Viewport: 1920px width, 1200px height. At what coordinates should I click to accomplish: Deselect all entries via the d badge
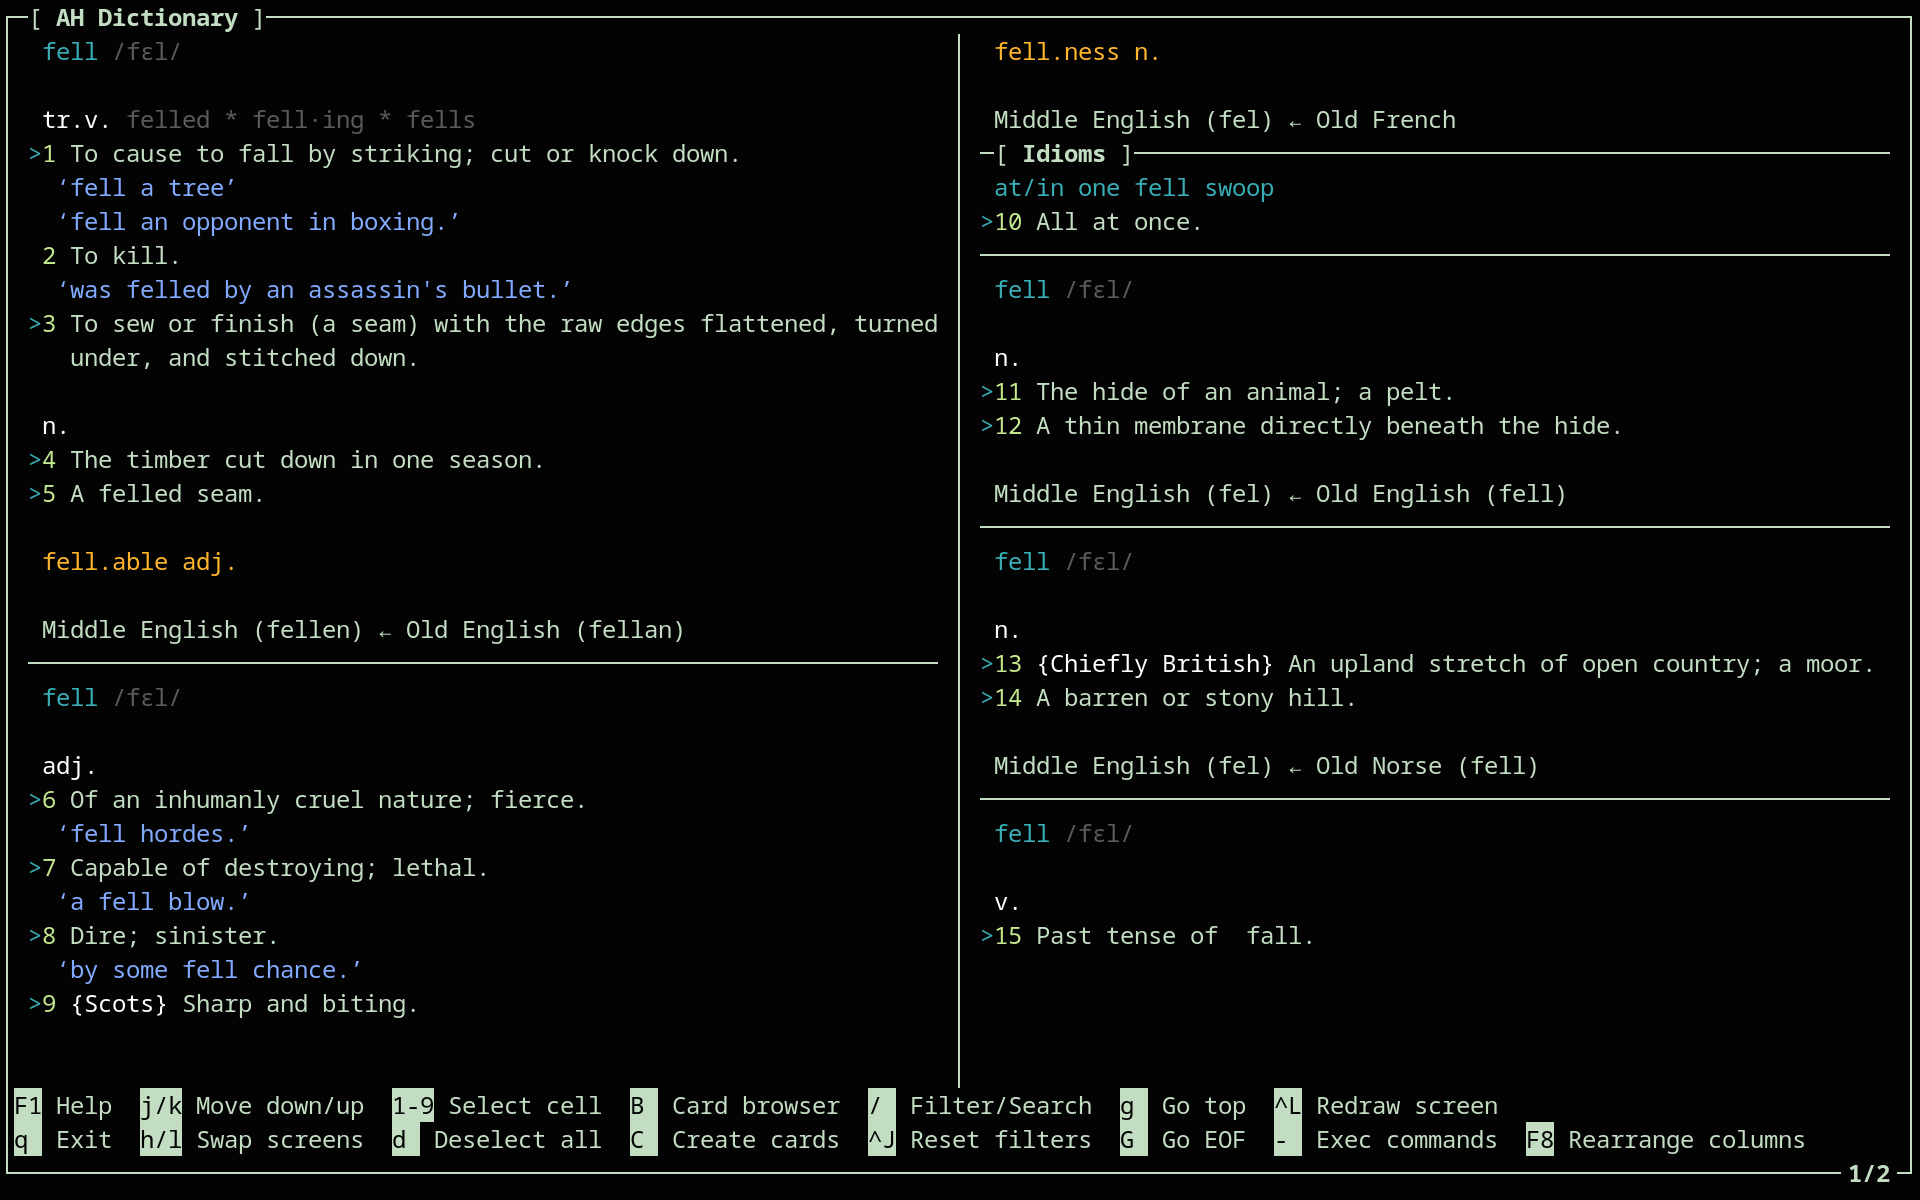click(404, 1140)
